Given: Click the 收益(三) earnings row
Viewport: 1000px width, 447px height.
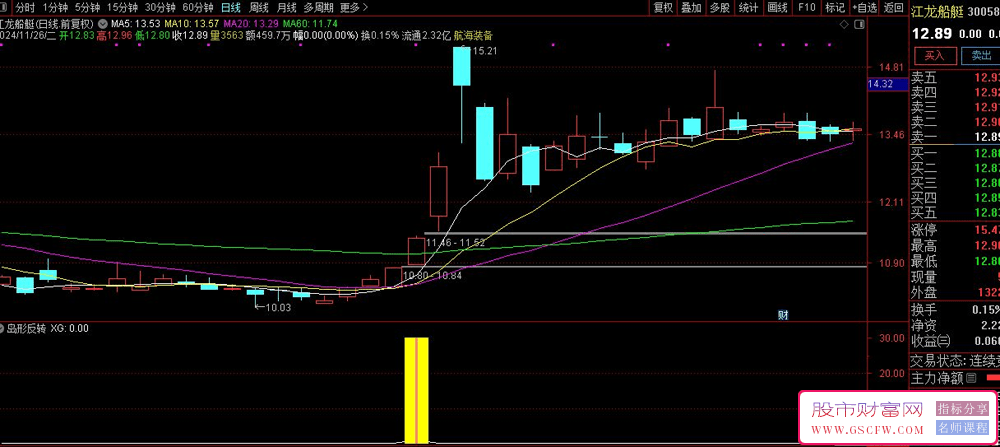Looking at the screenshot, I should [954, 341].
